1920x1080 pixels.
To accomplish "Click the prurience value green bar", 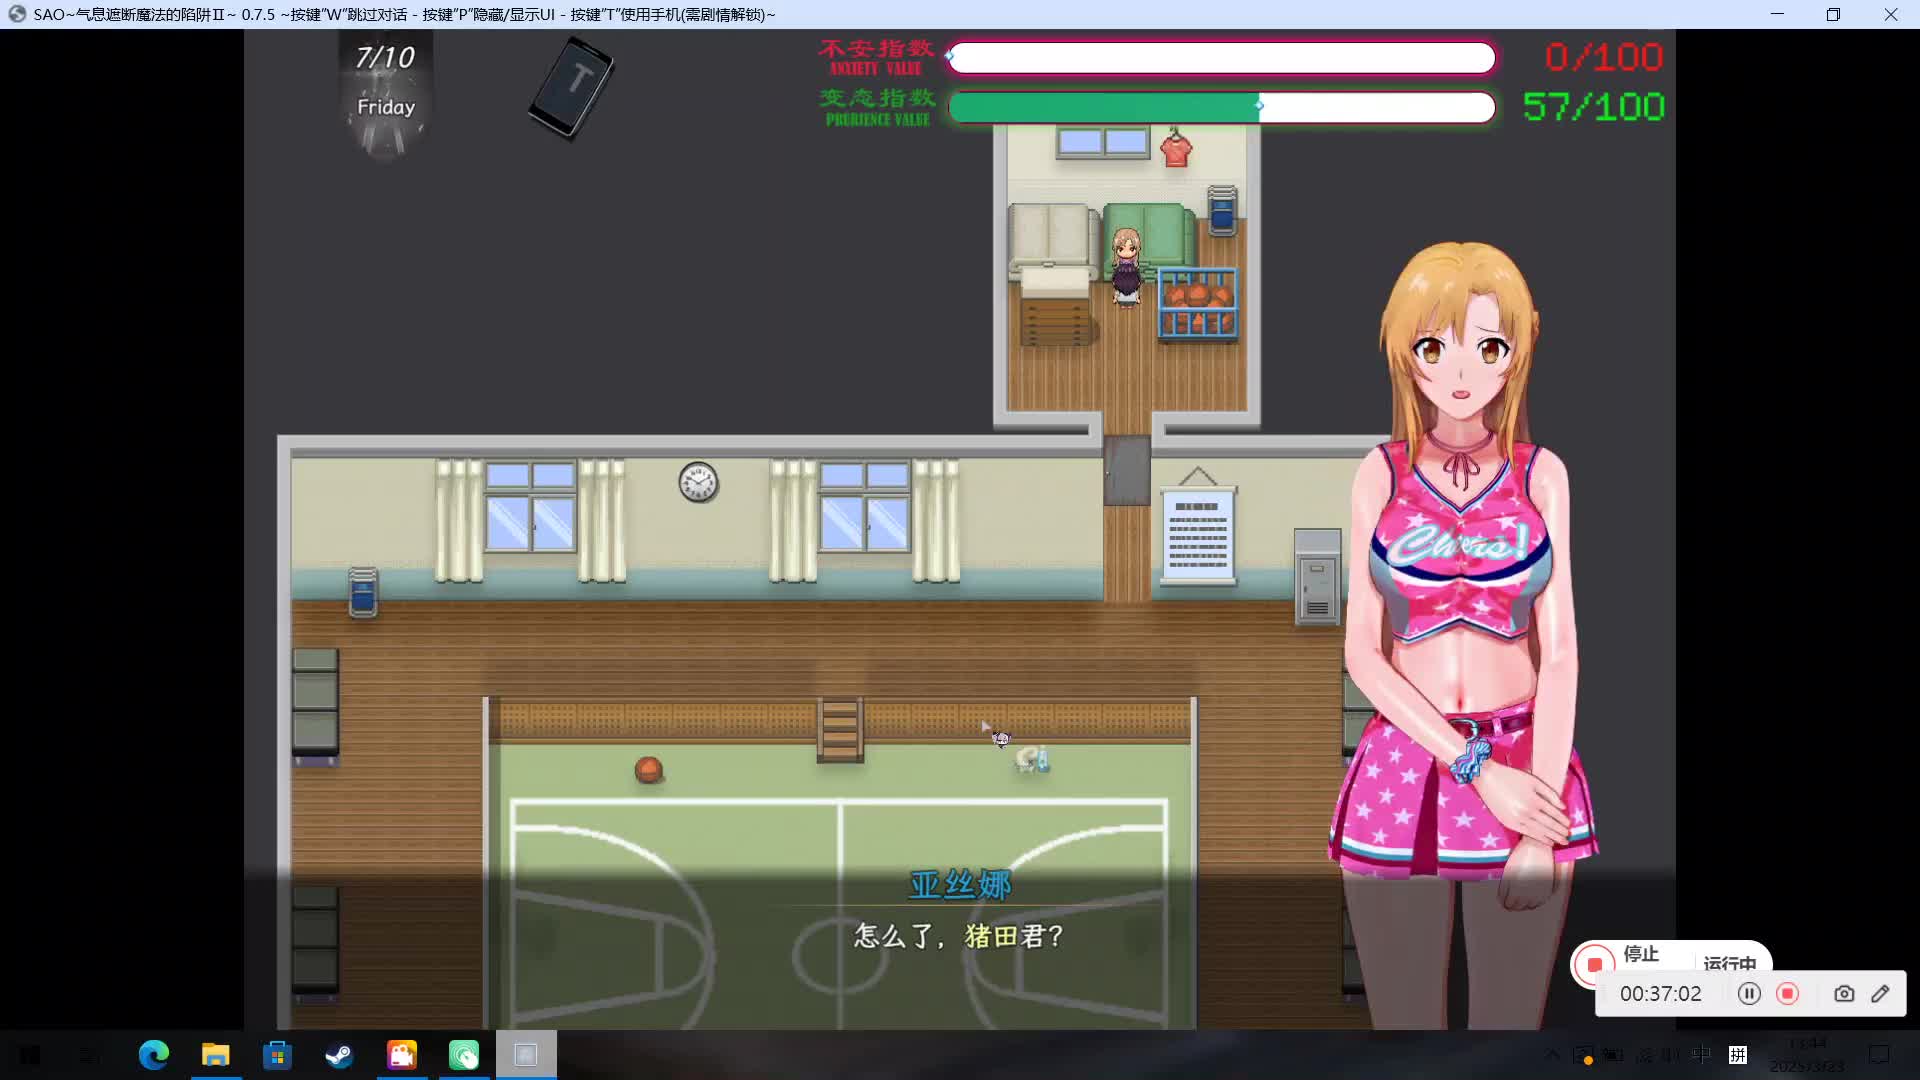I will tap(1221, 107).
